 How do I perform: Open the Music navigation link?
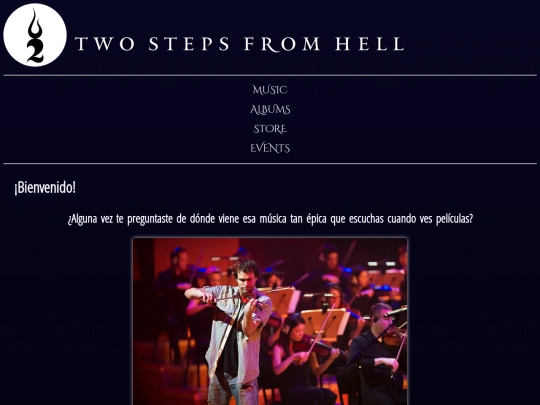(x=270, y=90)
